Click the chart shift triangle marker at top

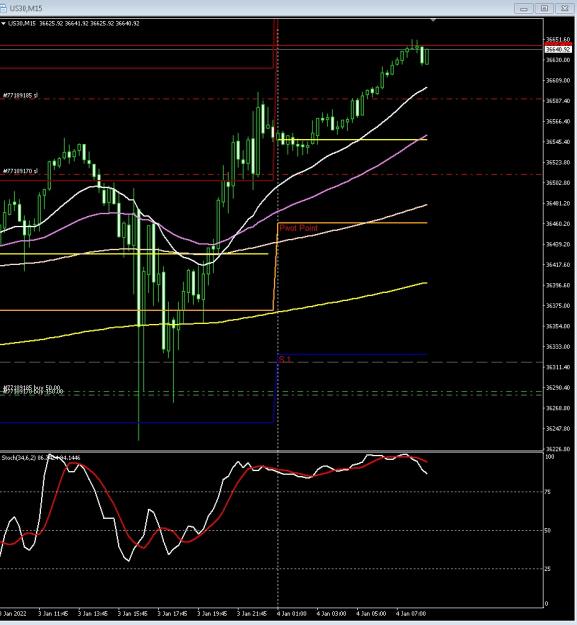click(x=433, y=20)
